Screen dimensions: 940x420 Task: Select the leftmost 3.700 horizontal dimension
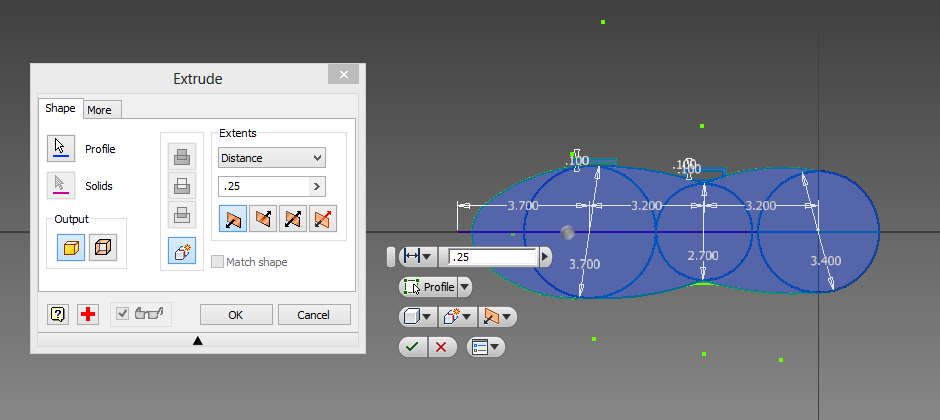tap(523, 206)
